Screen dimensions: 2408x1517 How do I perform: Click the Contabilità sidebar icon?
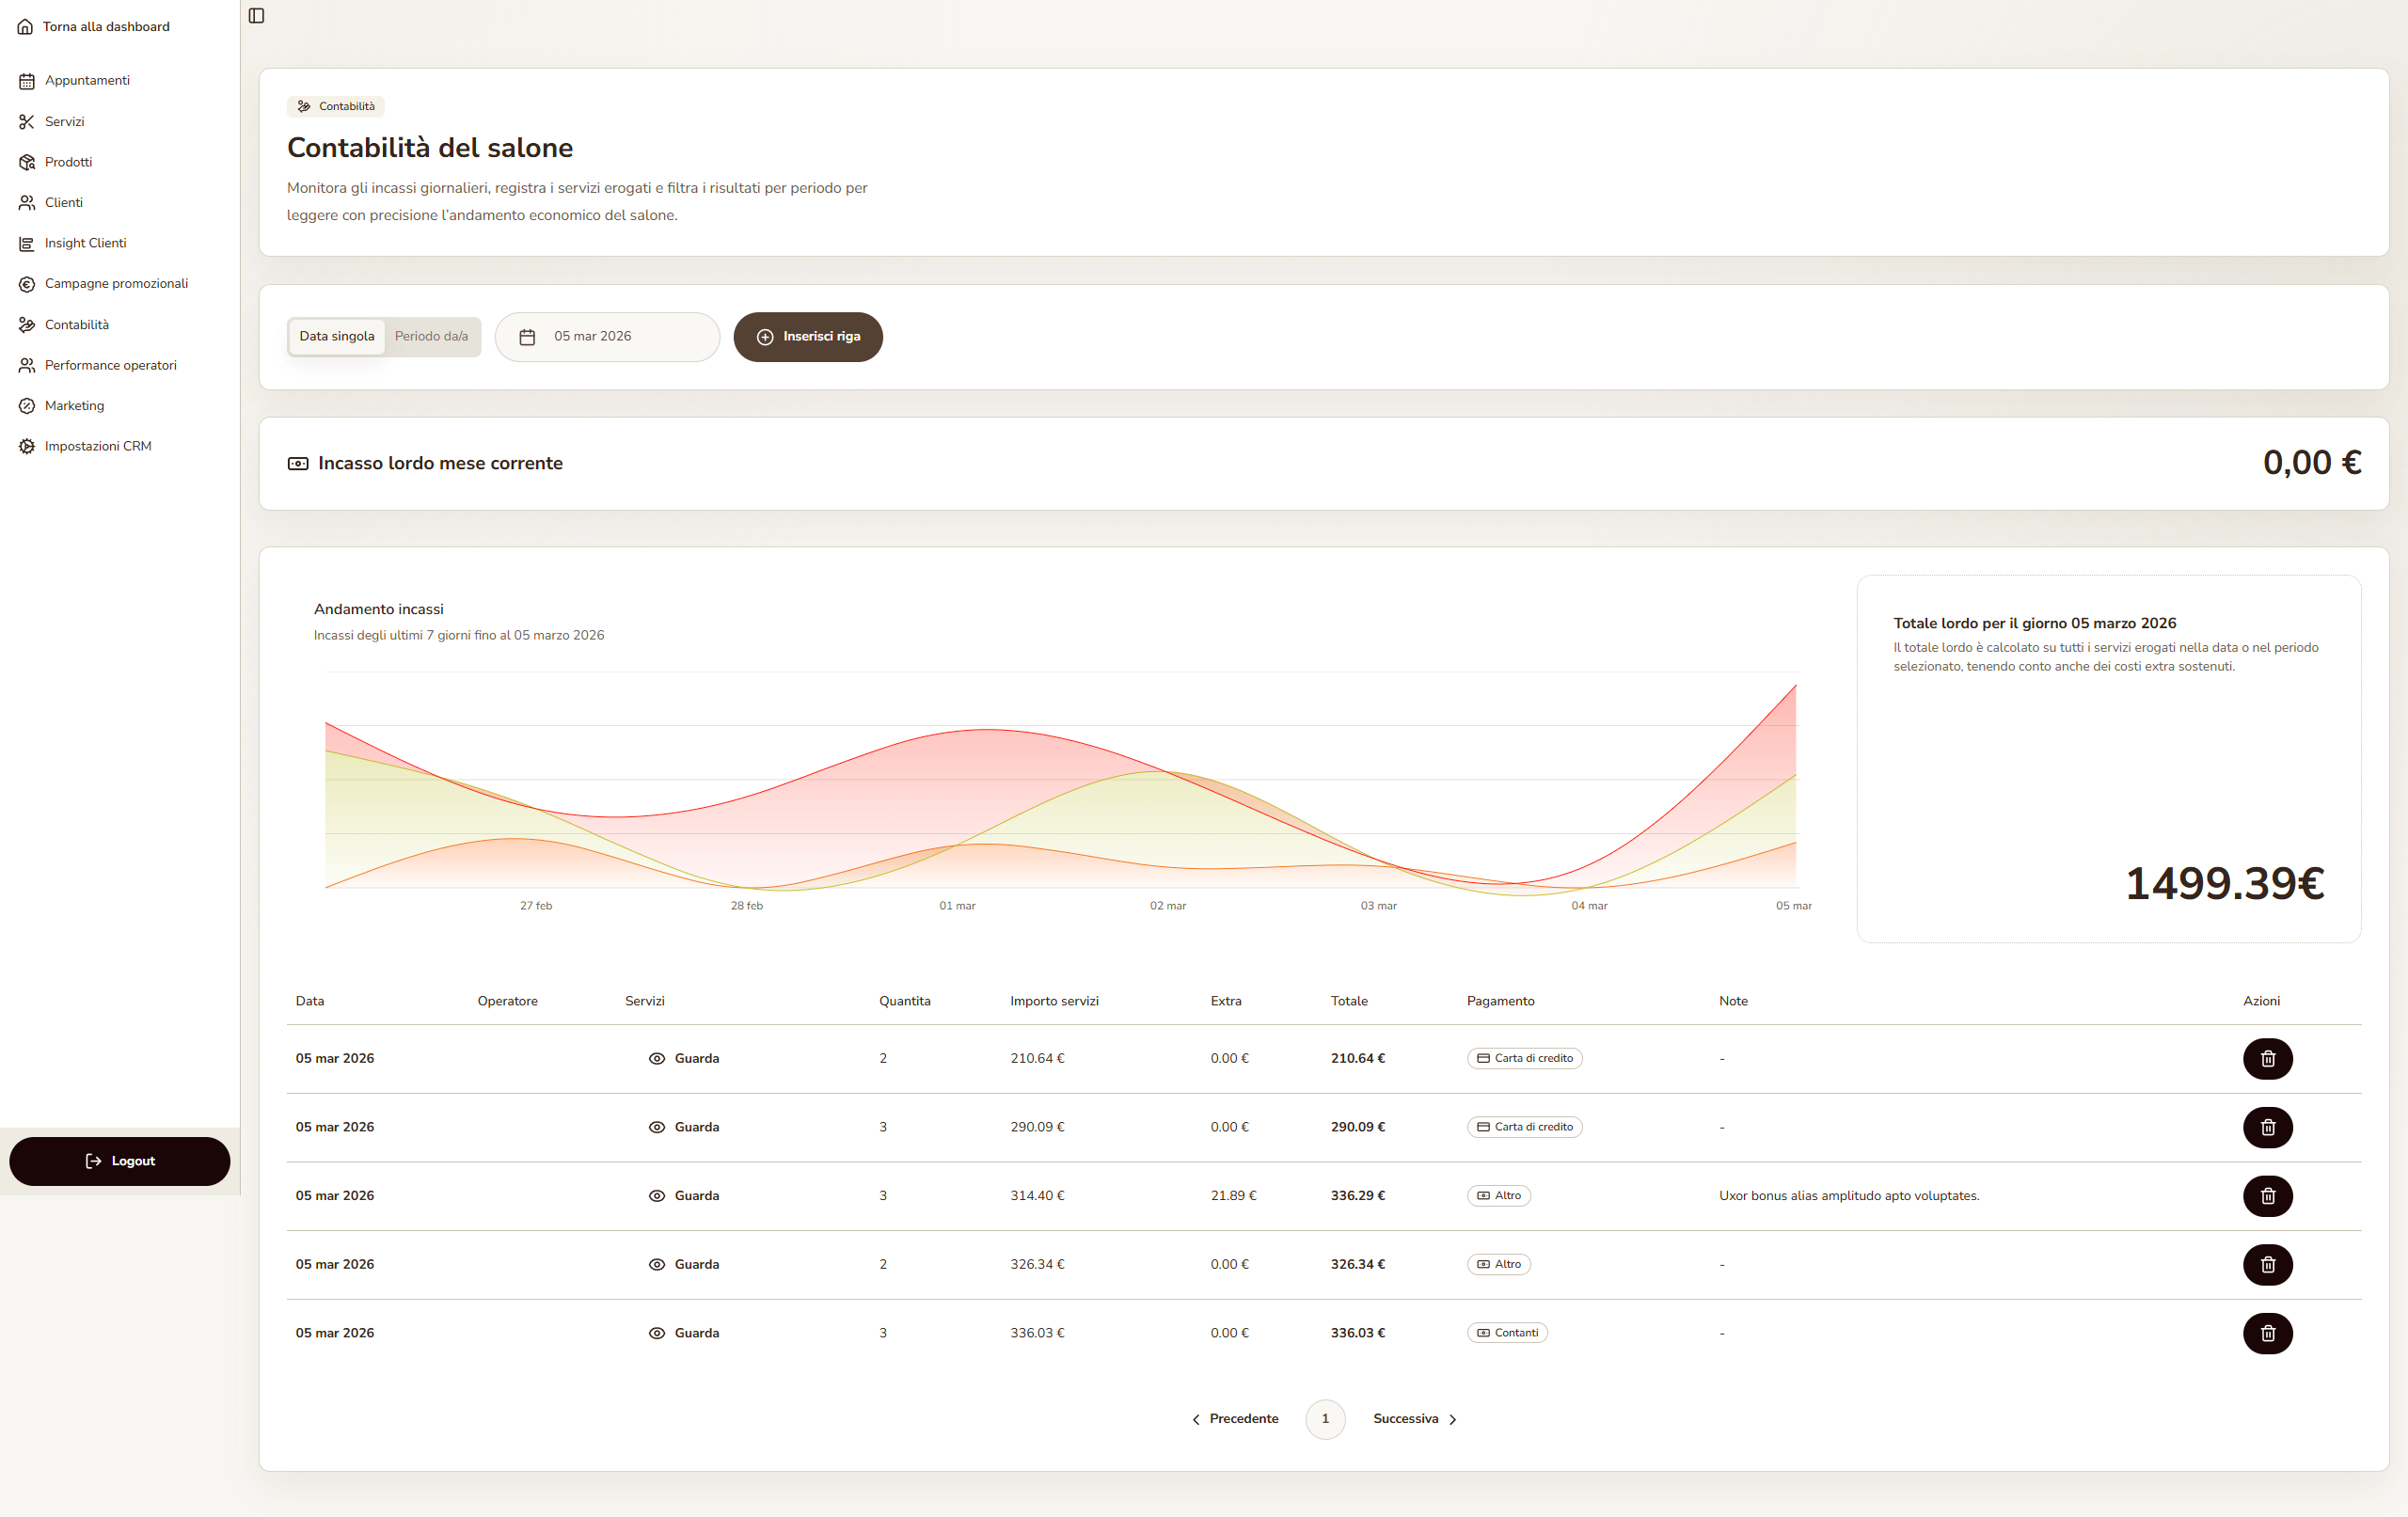27,325
